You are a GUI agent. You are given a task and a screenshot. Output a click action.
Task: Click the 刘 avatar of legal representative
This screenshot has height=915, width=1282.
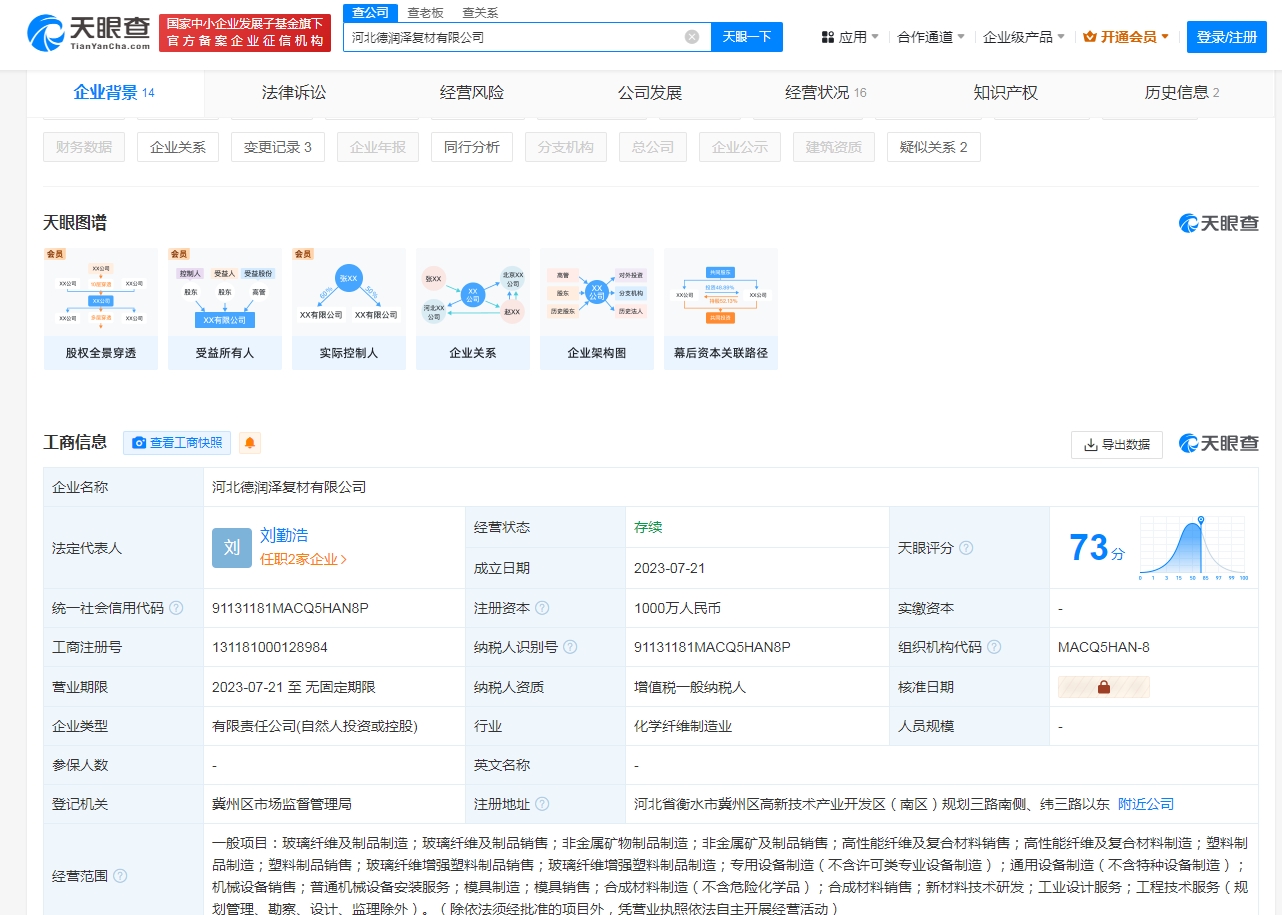click(232, 548)
